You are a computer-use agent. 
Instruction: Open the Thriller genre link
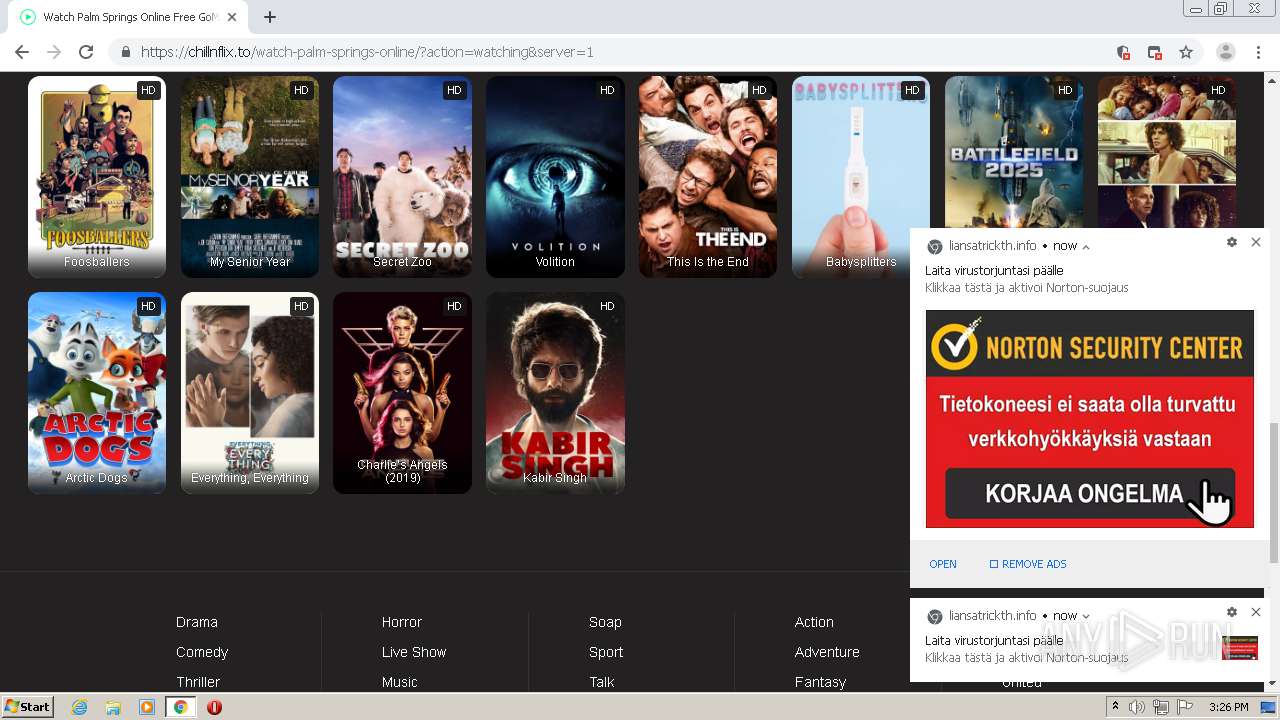point(198,682)
